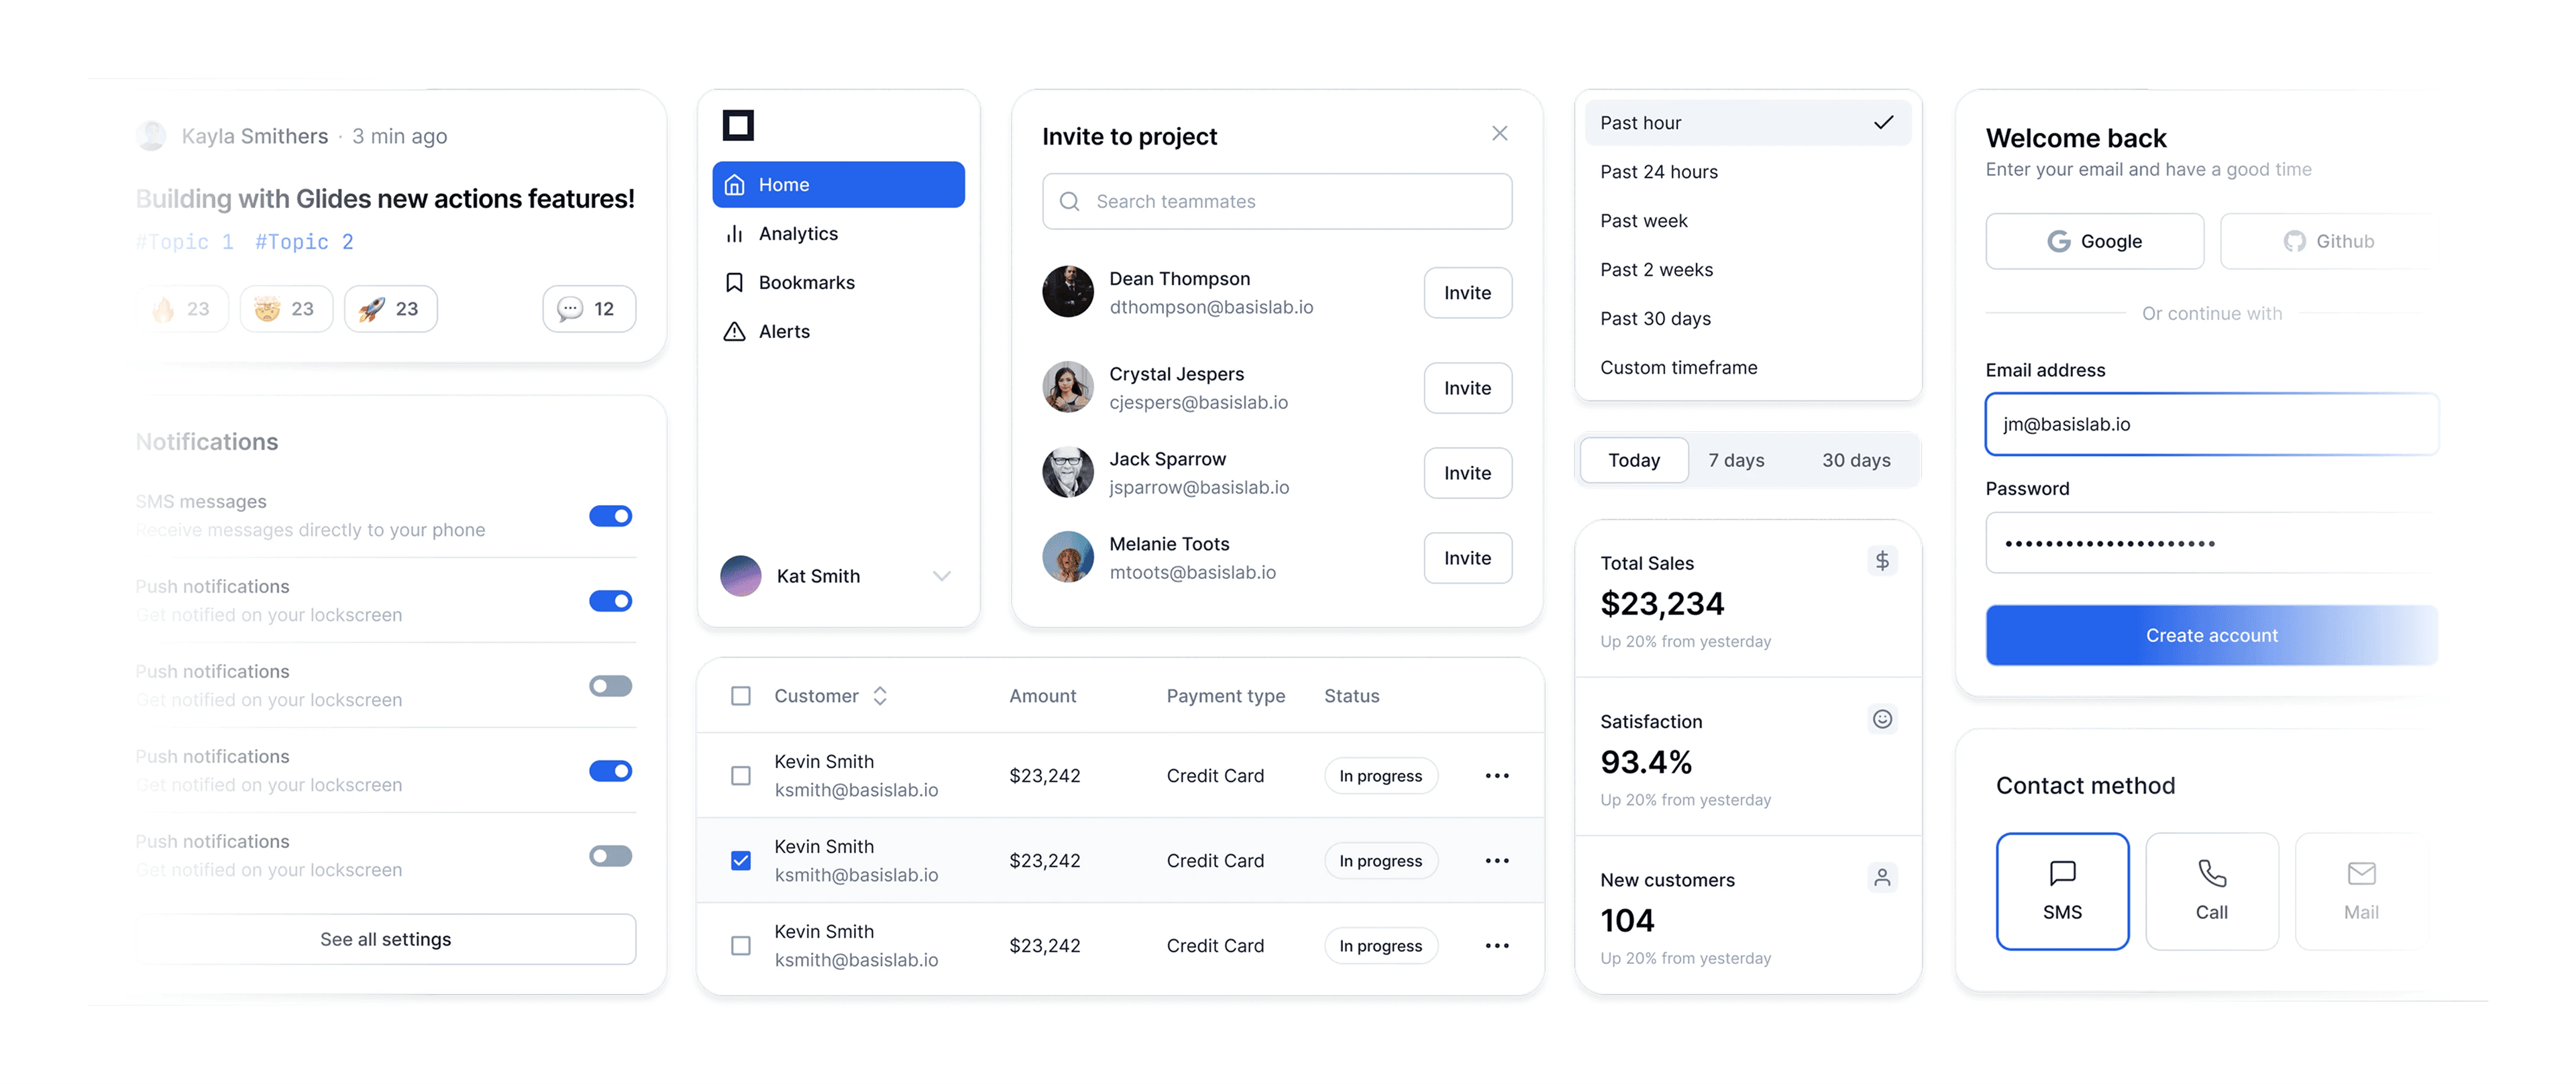The height and width of the screenshot is (1084, 2576).
Task: Expand the Kat Smith account chevron
Action: (x=941, y=576)
